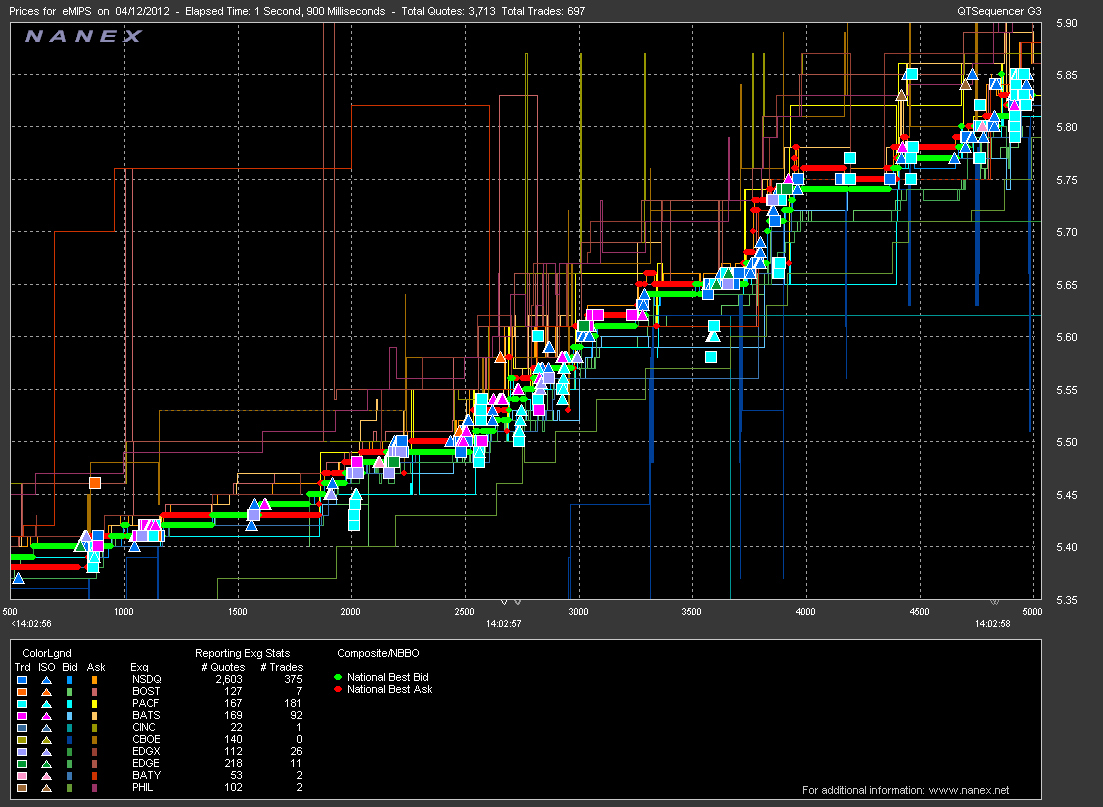Click the NSDQ trade count 375
The image size is (1103, 807).
[293, 679]
